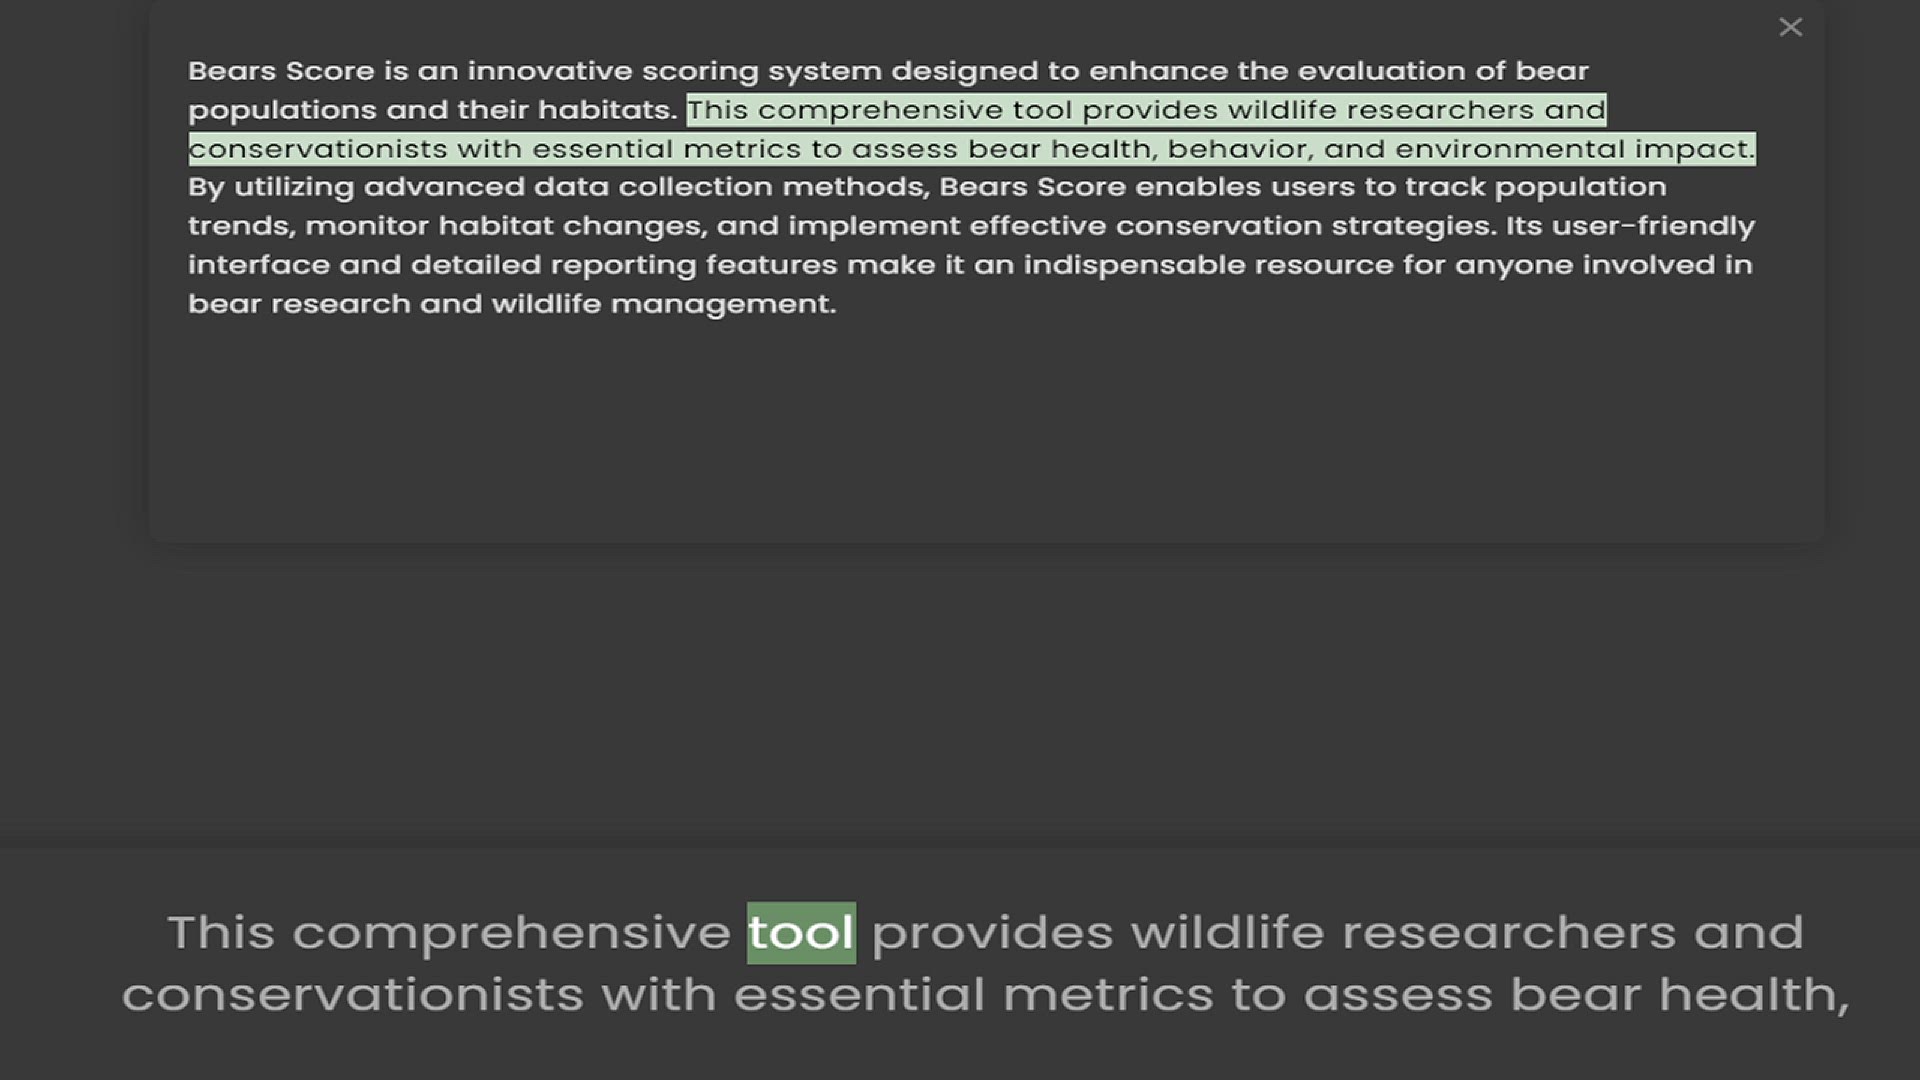Click the word "This" starting the bottom caption
This screenshot has height=1080, width=1920.
221,933
